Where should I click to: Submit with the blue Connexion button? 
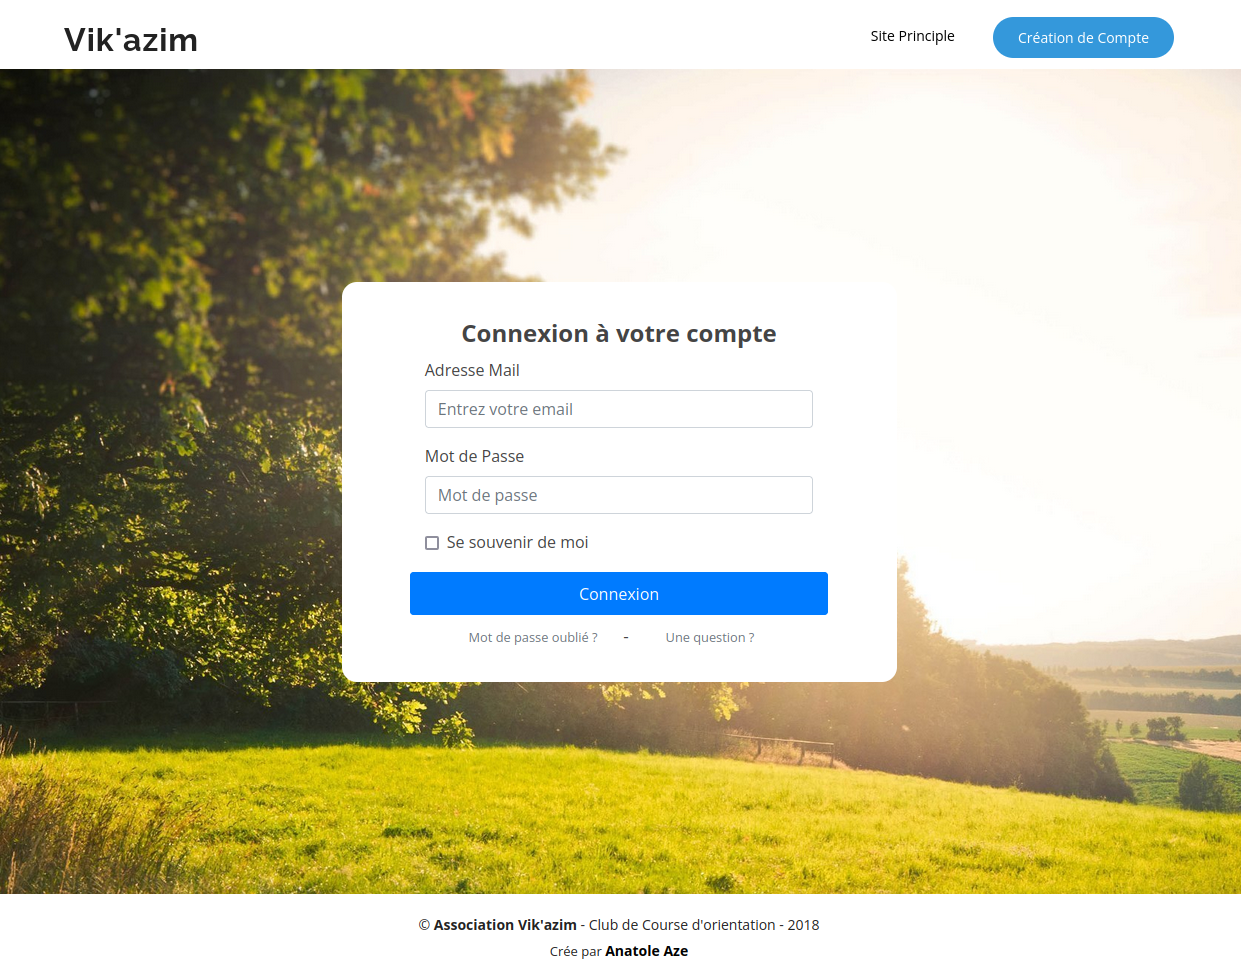pyautogui.click(x=618, y=594)
